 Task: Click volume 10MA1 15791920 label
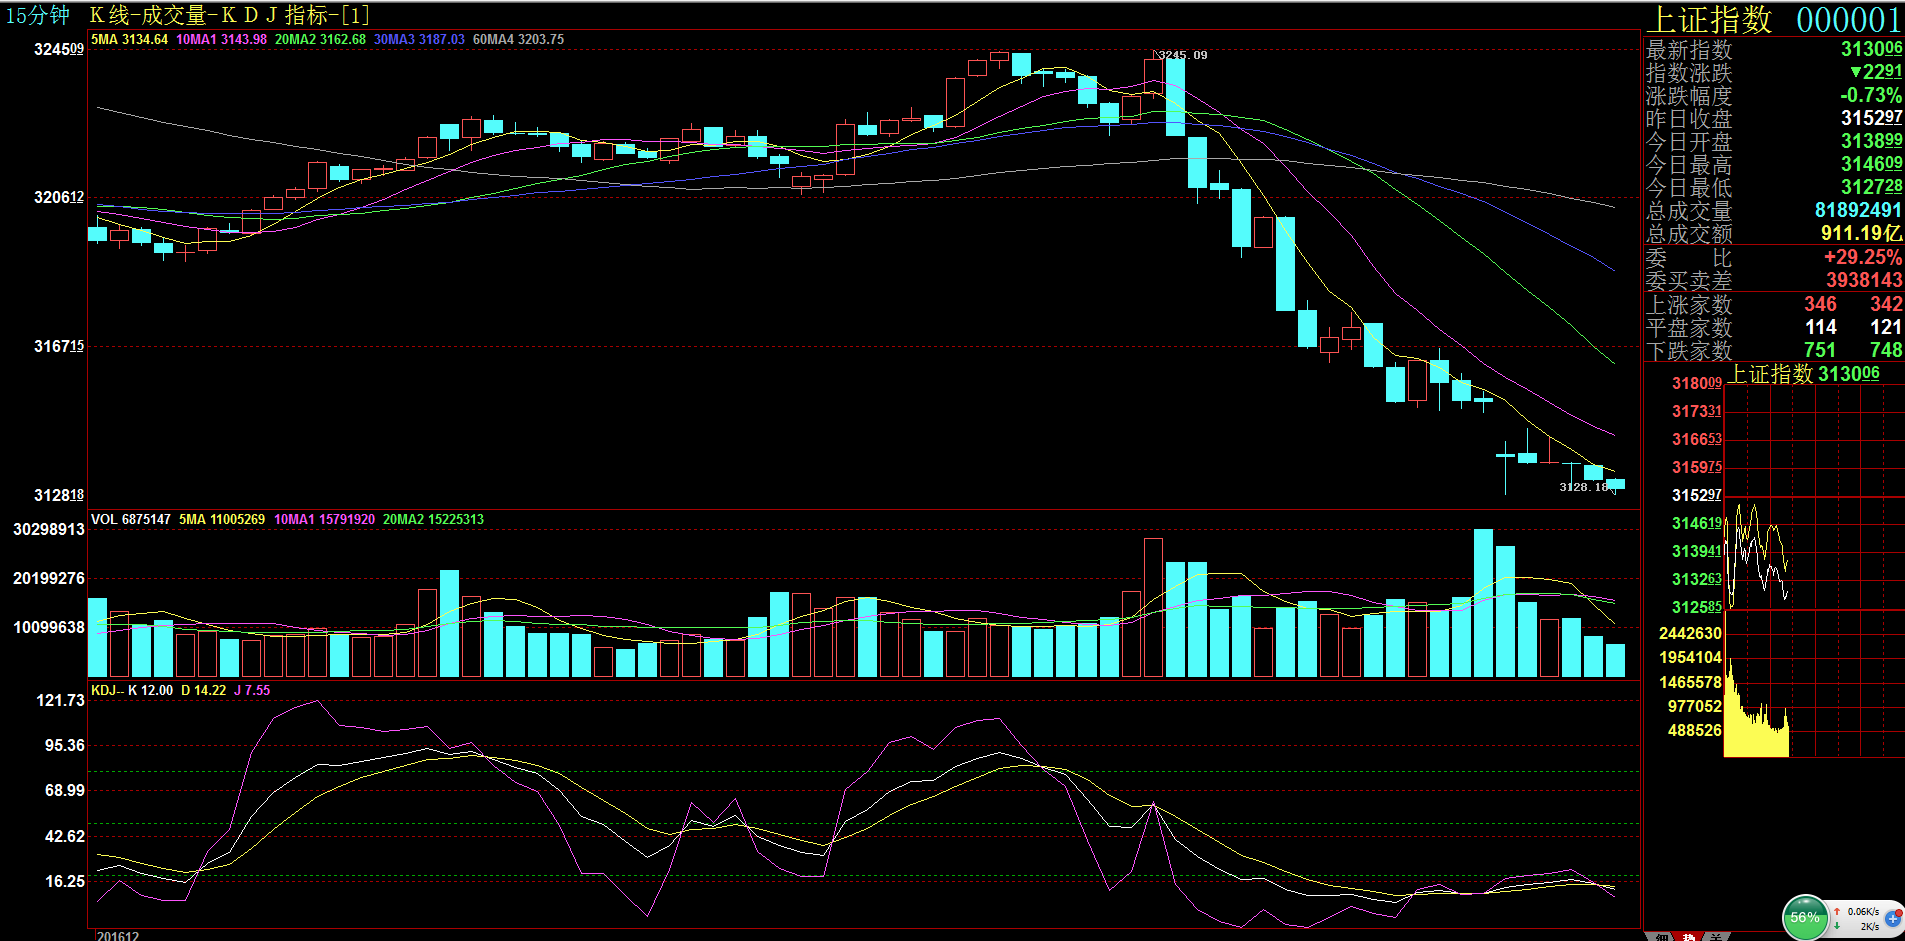324,520
